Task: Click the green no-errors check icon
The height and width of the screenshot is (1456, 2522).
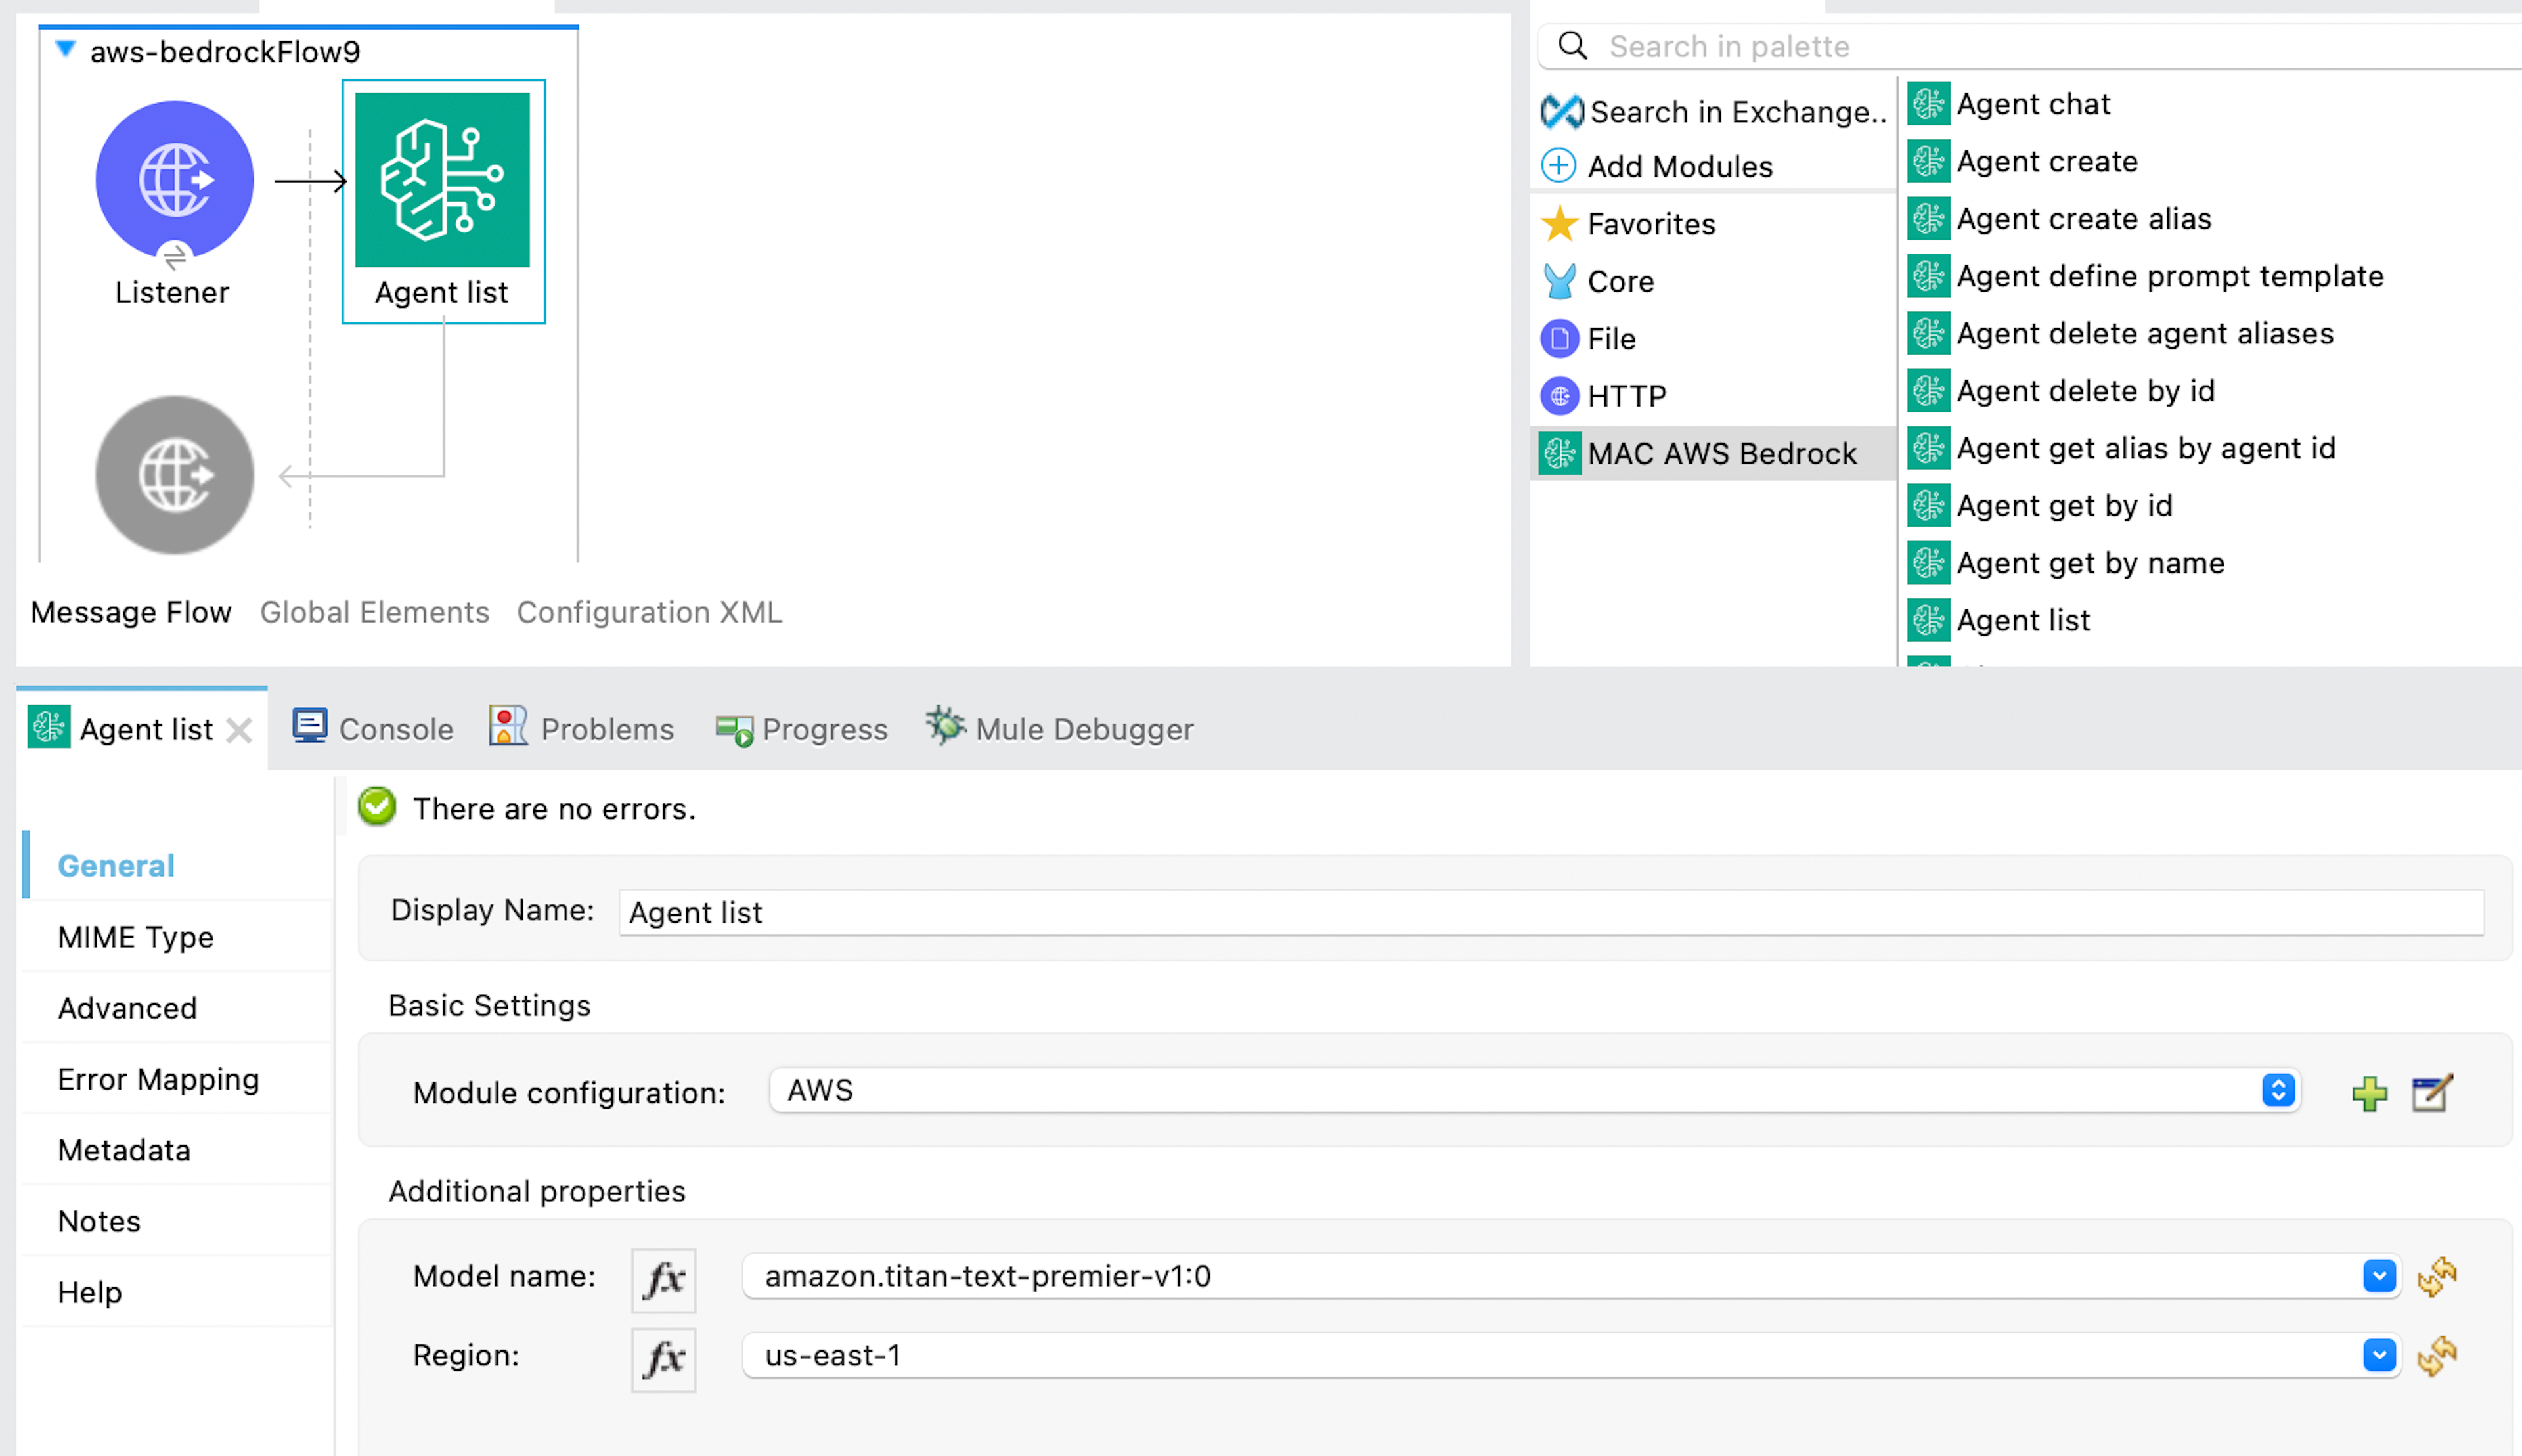Action: (x=377, y=807)
